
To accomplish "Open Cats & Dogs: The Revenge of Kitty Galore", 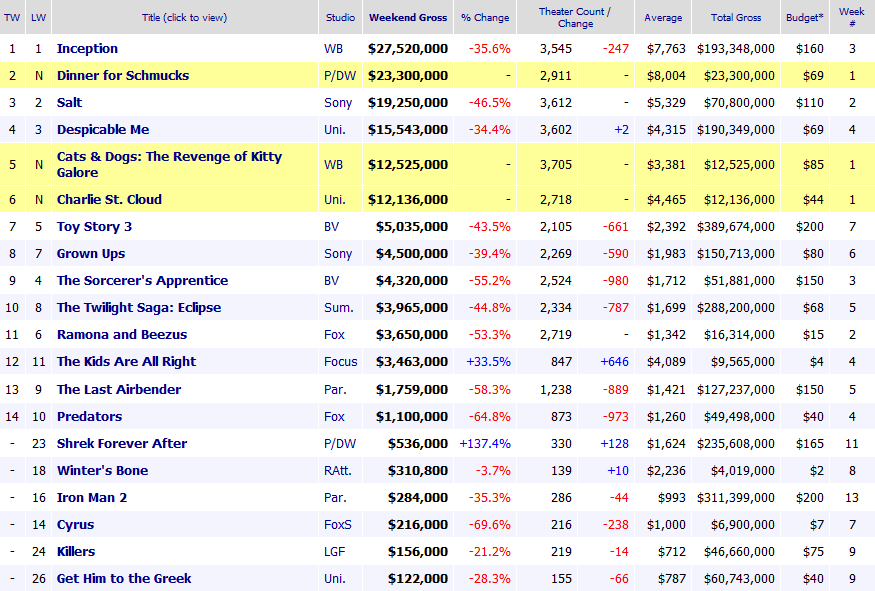I will (x=169, y=165).
